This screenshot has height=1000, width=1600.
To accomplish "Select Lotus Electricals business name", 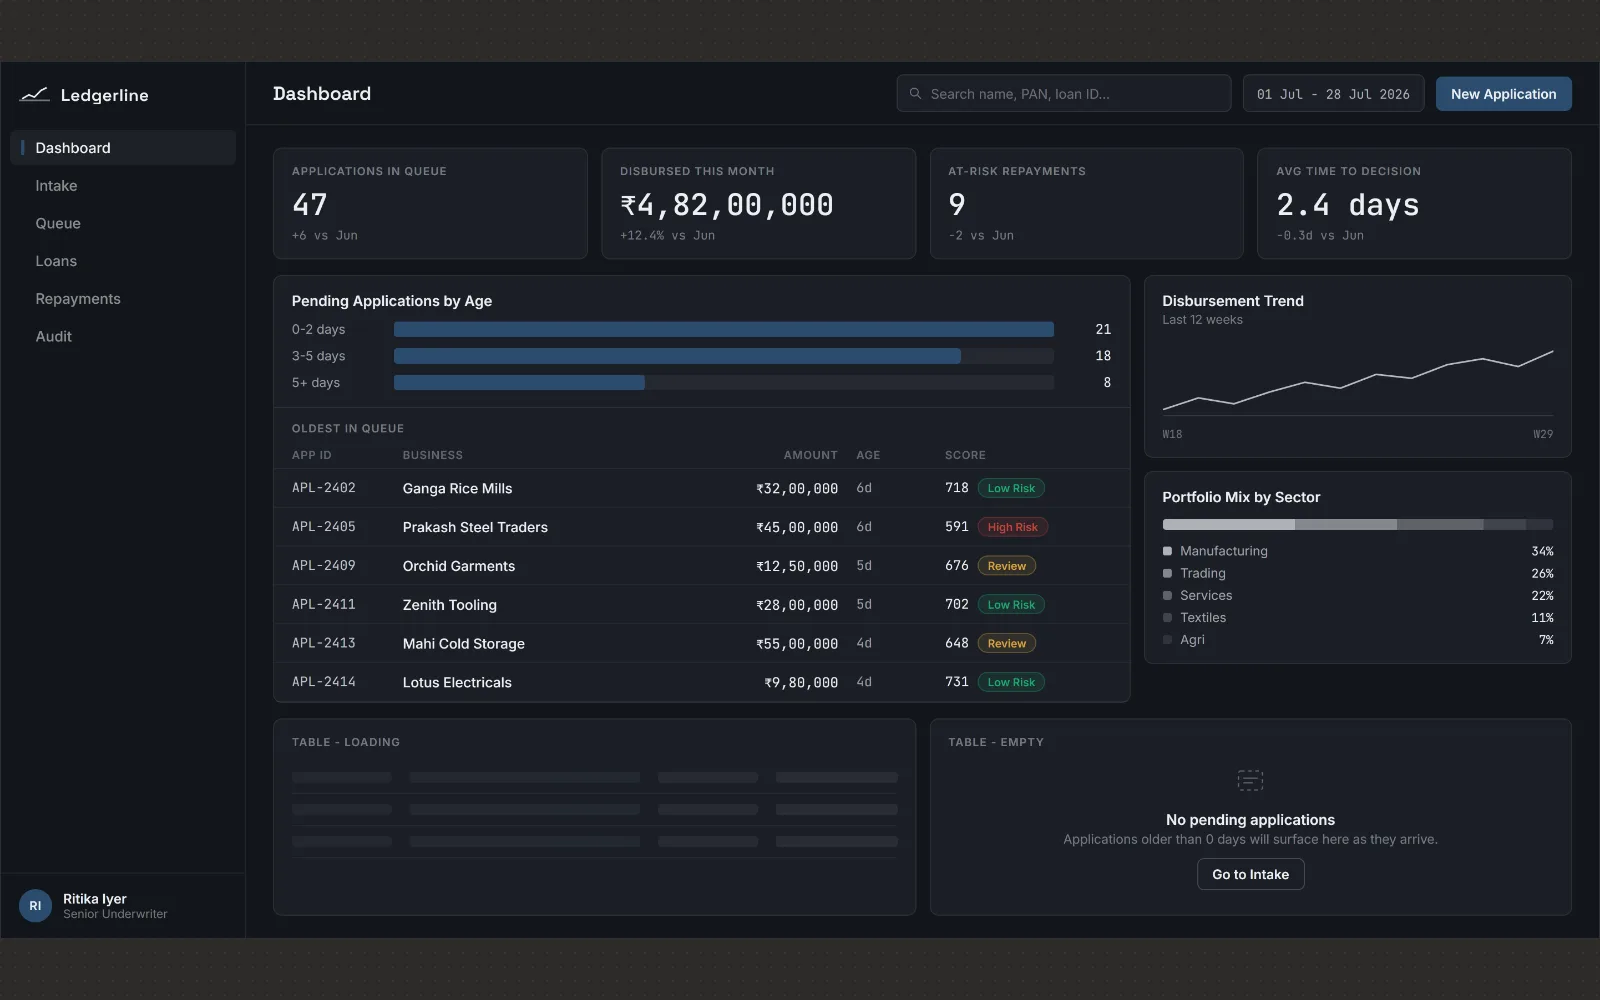I will (x=457, y=682).
